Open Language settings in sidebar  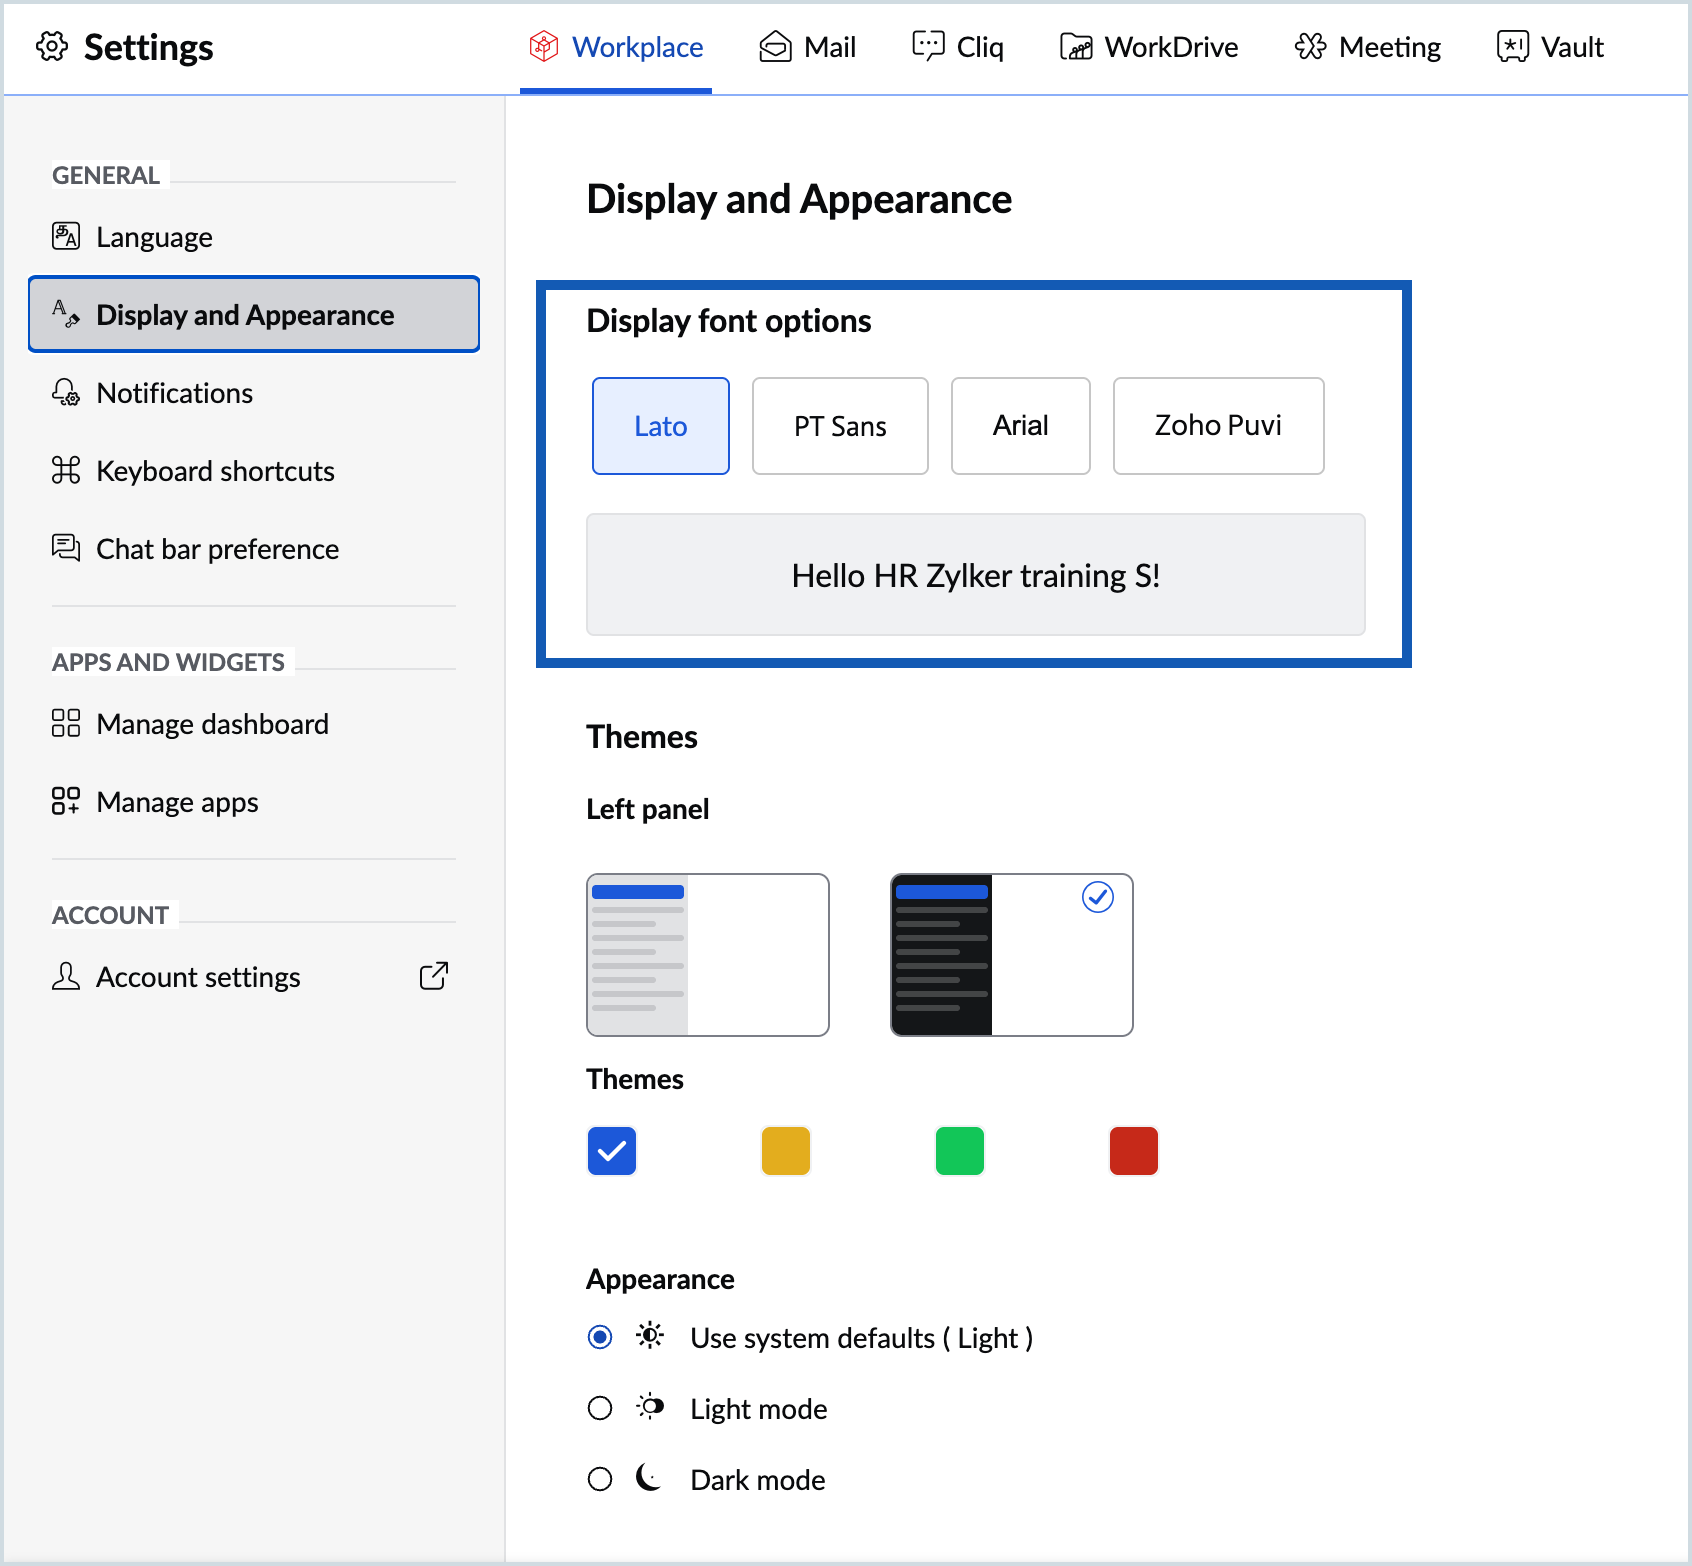[x=254, y=237]
